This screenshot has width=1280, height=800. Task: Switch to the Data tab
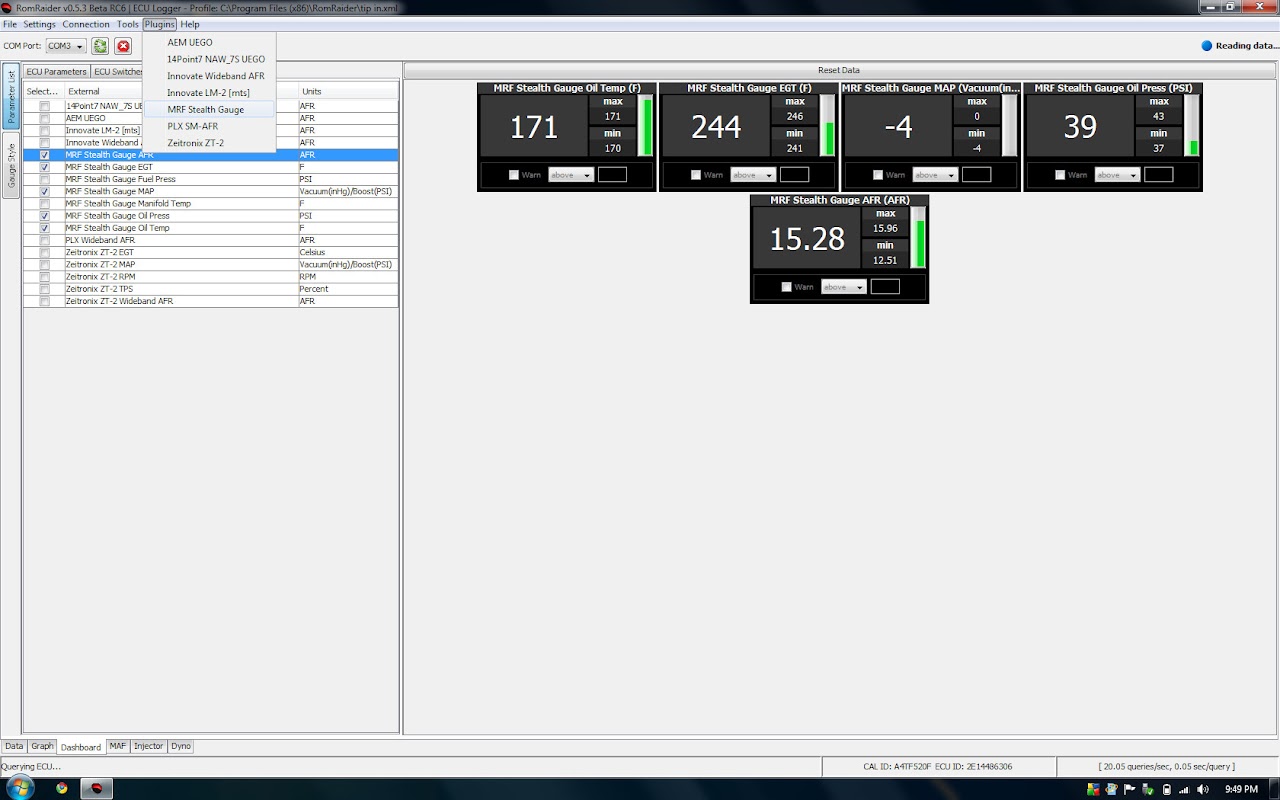[14, 746]
